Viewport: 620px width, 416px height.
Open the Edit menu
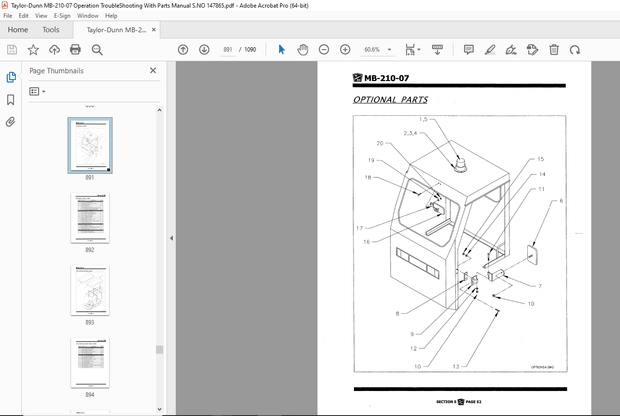[x=23, y=16]
